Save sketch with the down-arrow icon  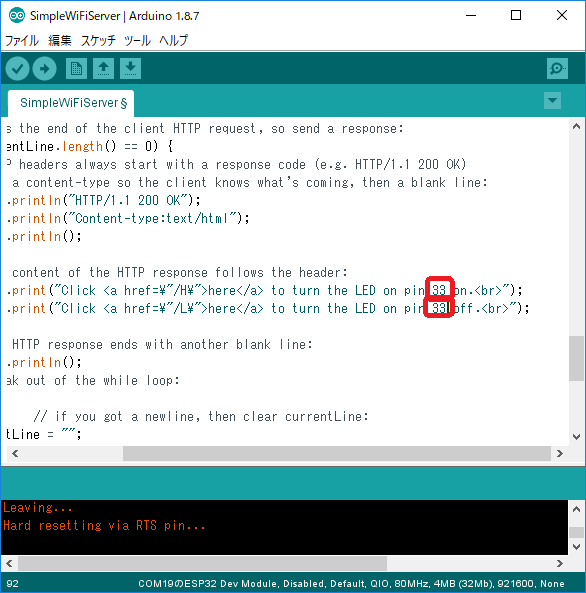tap(131, 68)
